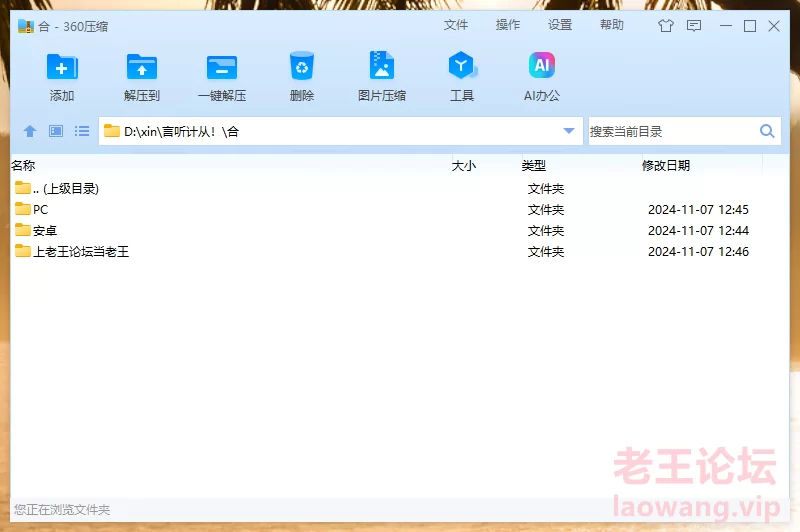Select the '.. (上级目录)' row name
The width and height of the screenshot is (800, 532).
click(x=66, y=189)
